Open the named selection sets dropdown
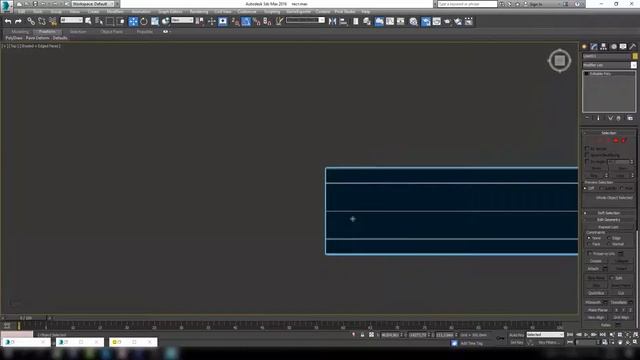Screen dimensions: 640x360 [x=305, y=20]
